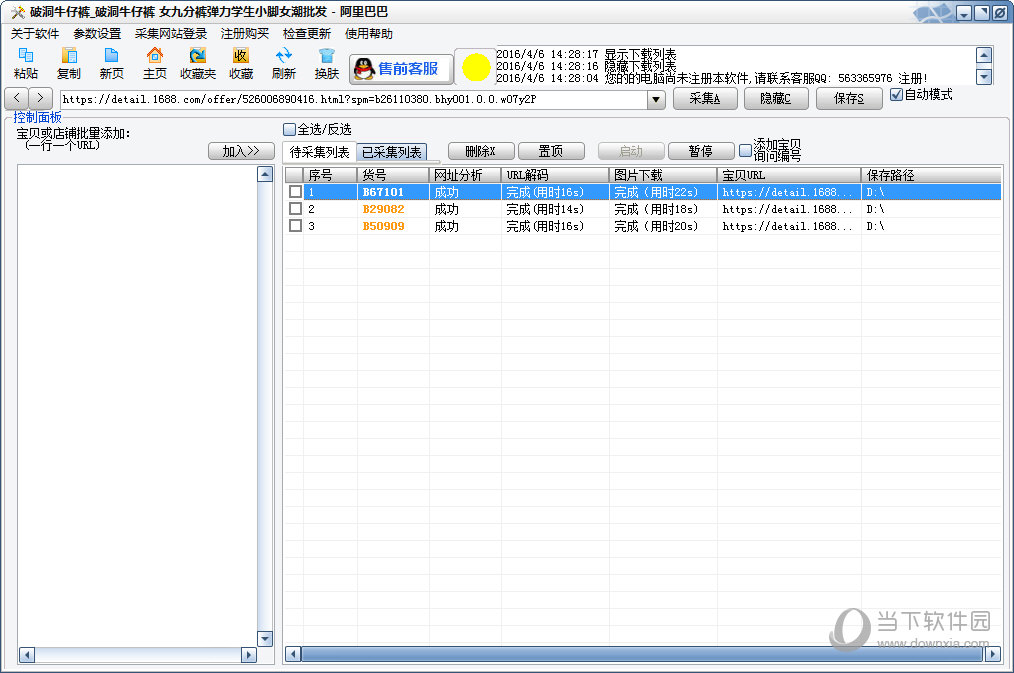The width and height of the screenshot is (1014, 673).
Task: Open the 使用帮助 menu
Action: click(369, 34)
